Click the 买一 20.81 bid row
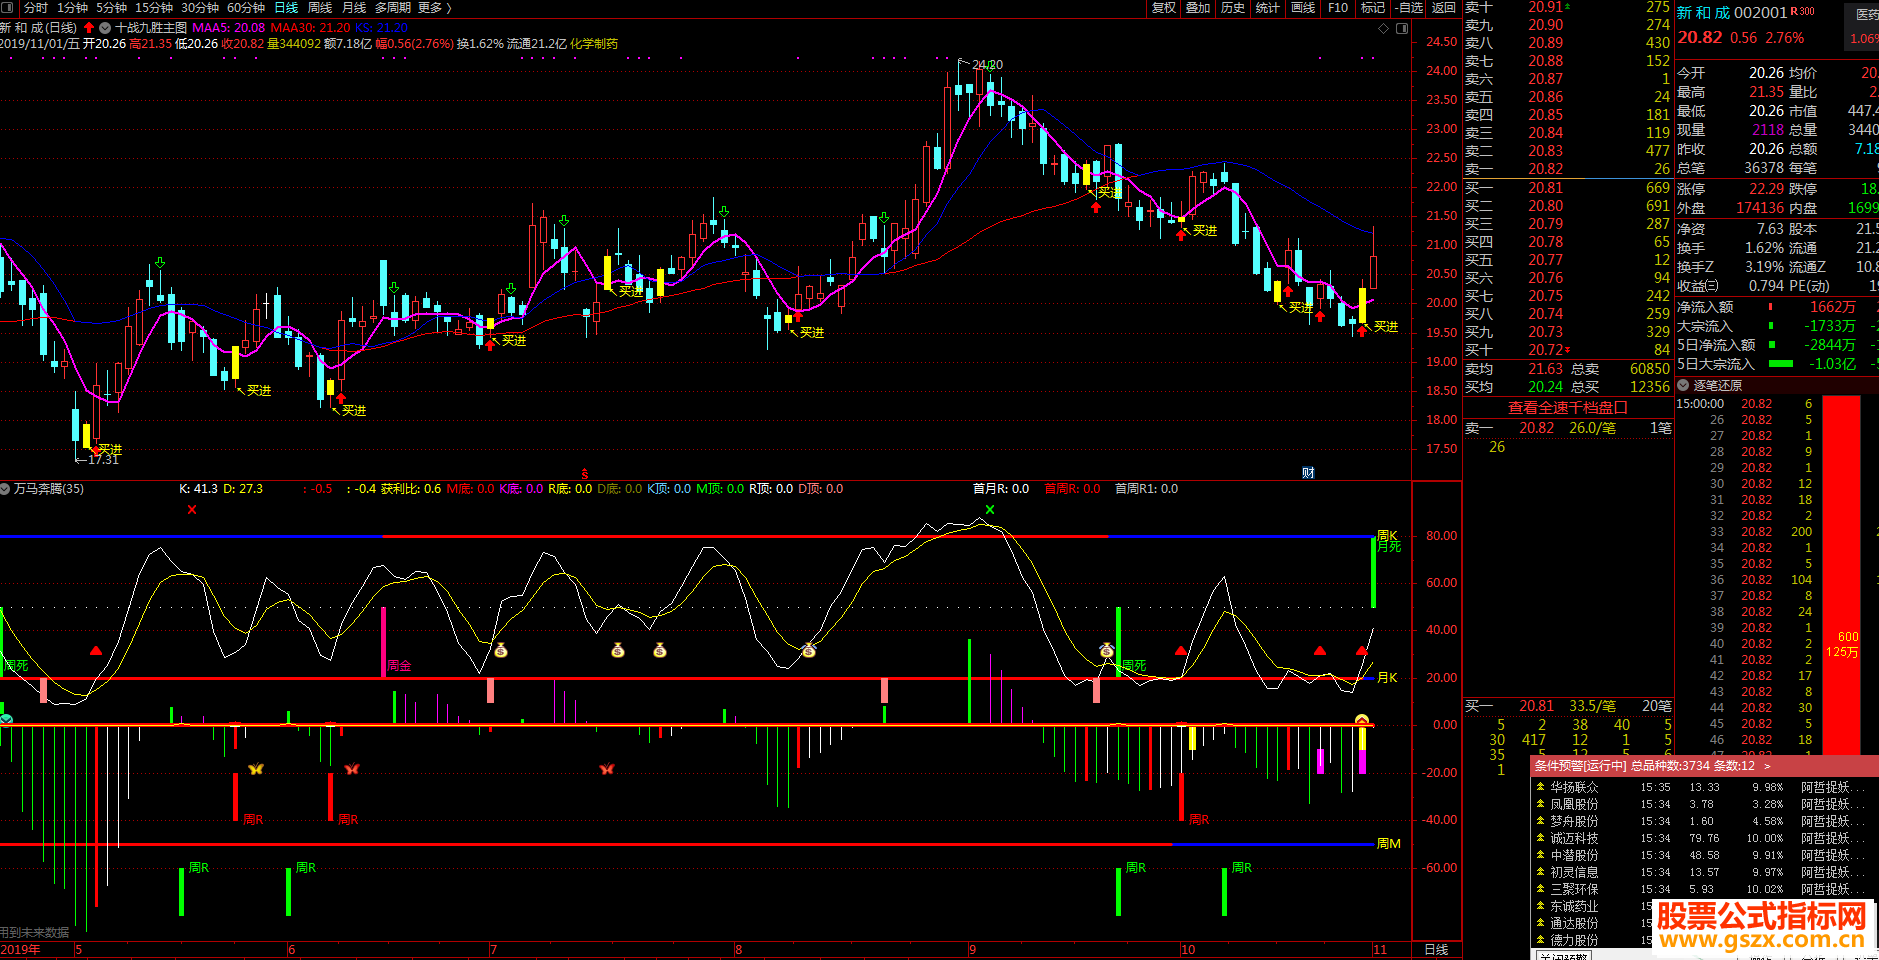 click(x=1568, y=188)
